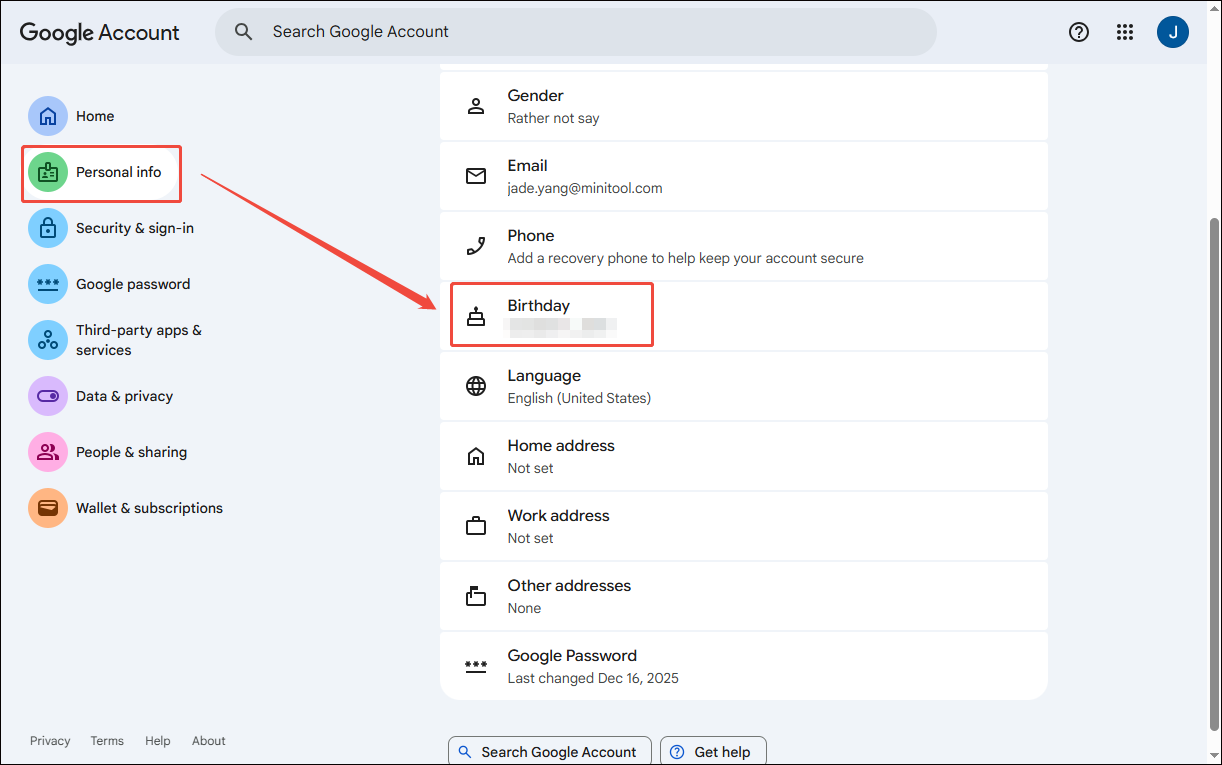This screenshot has height=765, width=1222.
Task: Click the Home address house icon
Action: coord(476,456)
